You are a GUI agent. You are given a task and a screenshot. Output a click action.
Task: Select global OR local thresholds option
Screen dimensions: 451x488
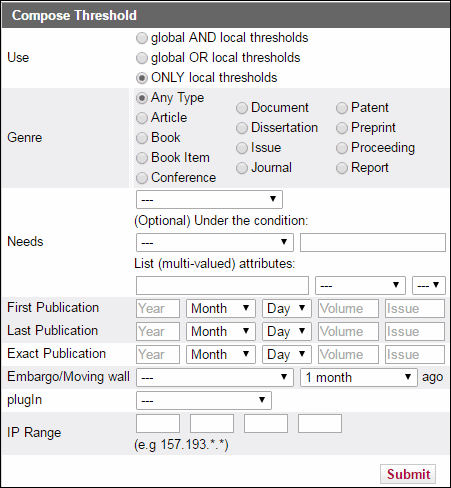[x=142, y=58]
